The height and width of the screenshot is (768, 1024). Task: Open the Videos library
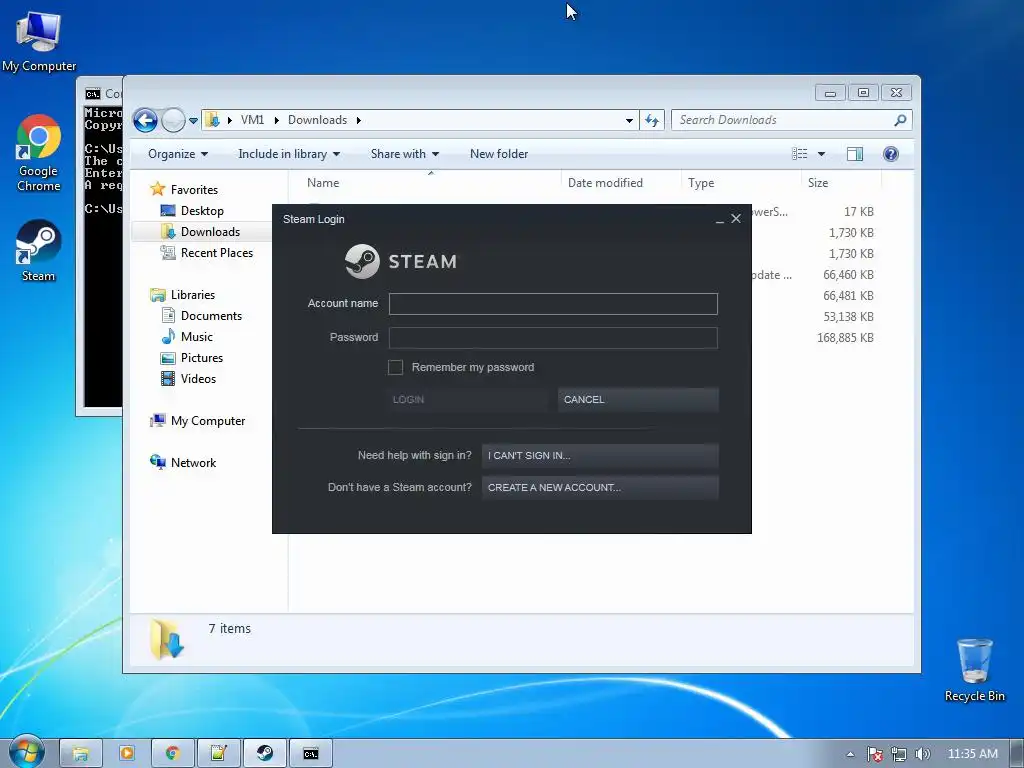click(198, 379)
